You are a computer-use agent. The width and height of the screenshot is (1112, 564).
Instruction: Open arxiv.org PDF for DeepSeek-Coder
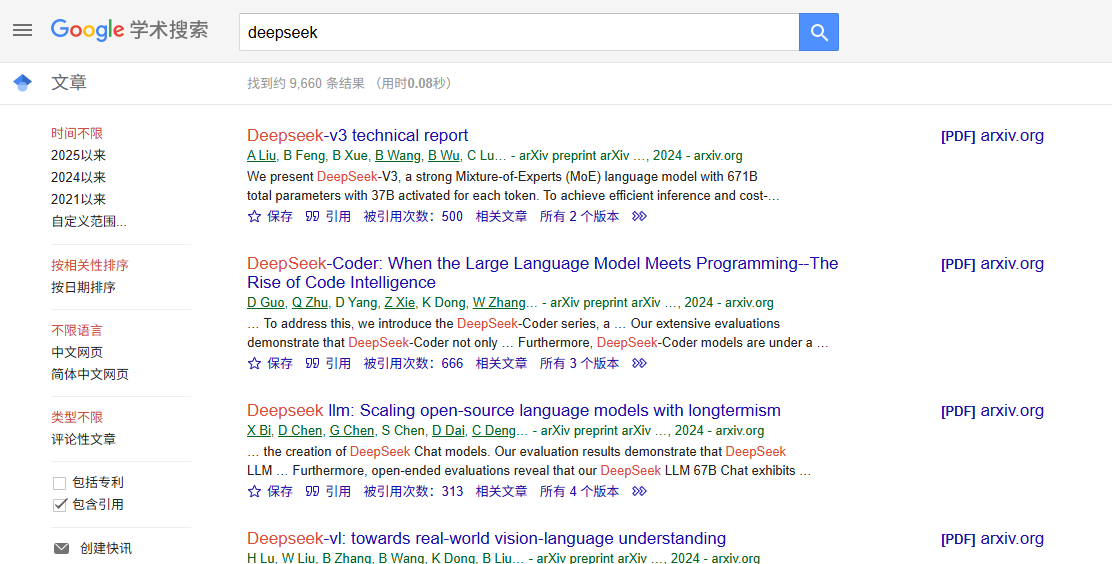(x=992, y=264)
